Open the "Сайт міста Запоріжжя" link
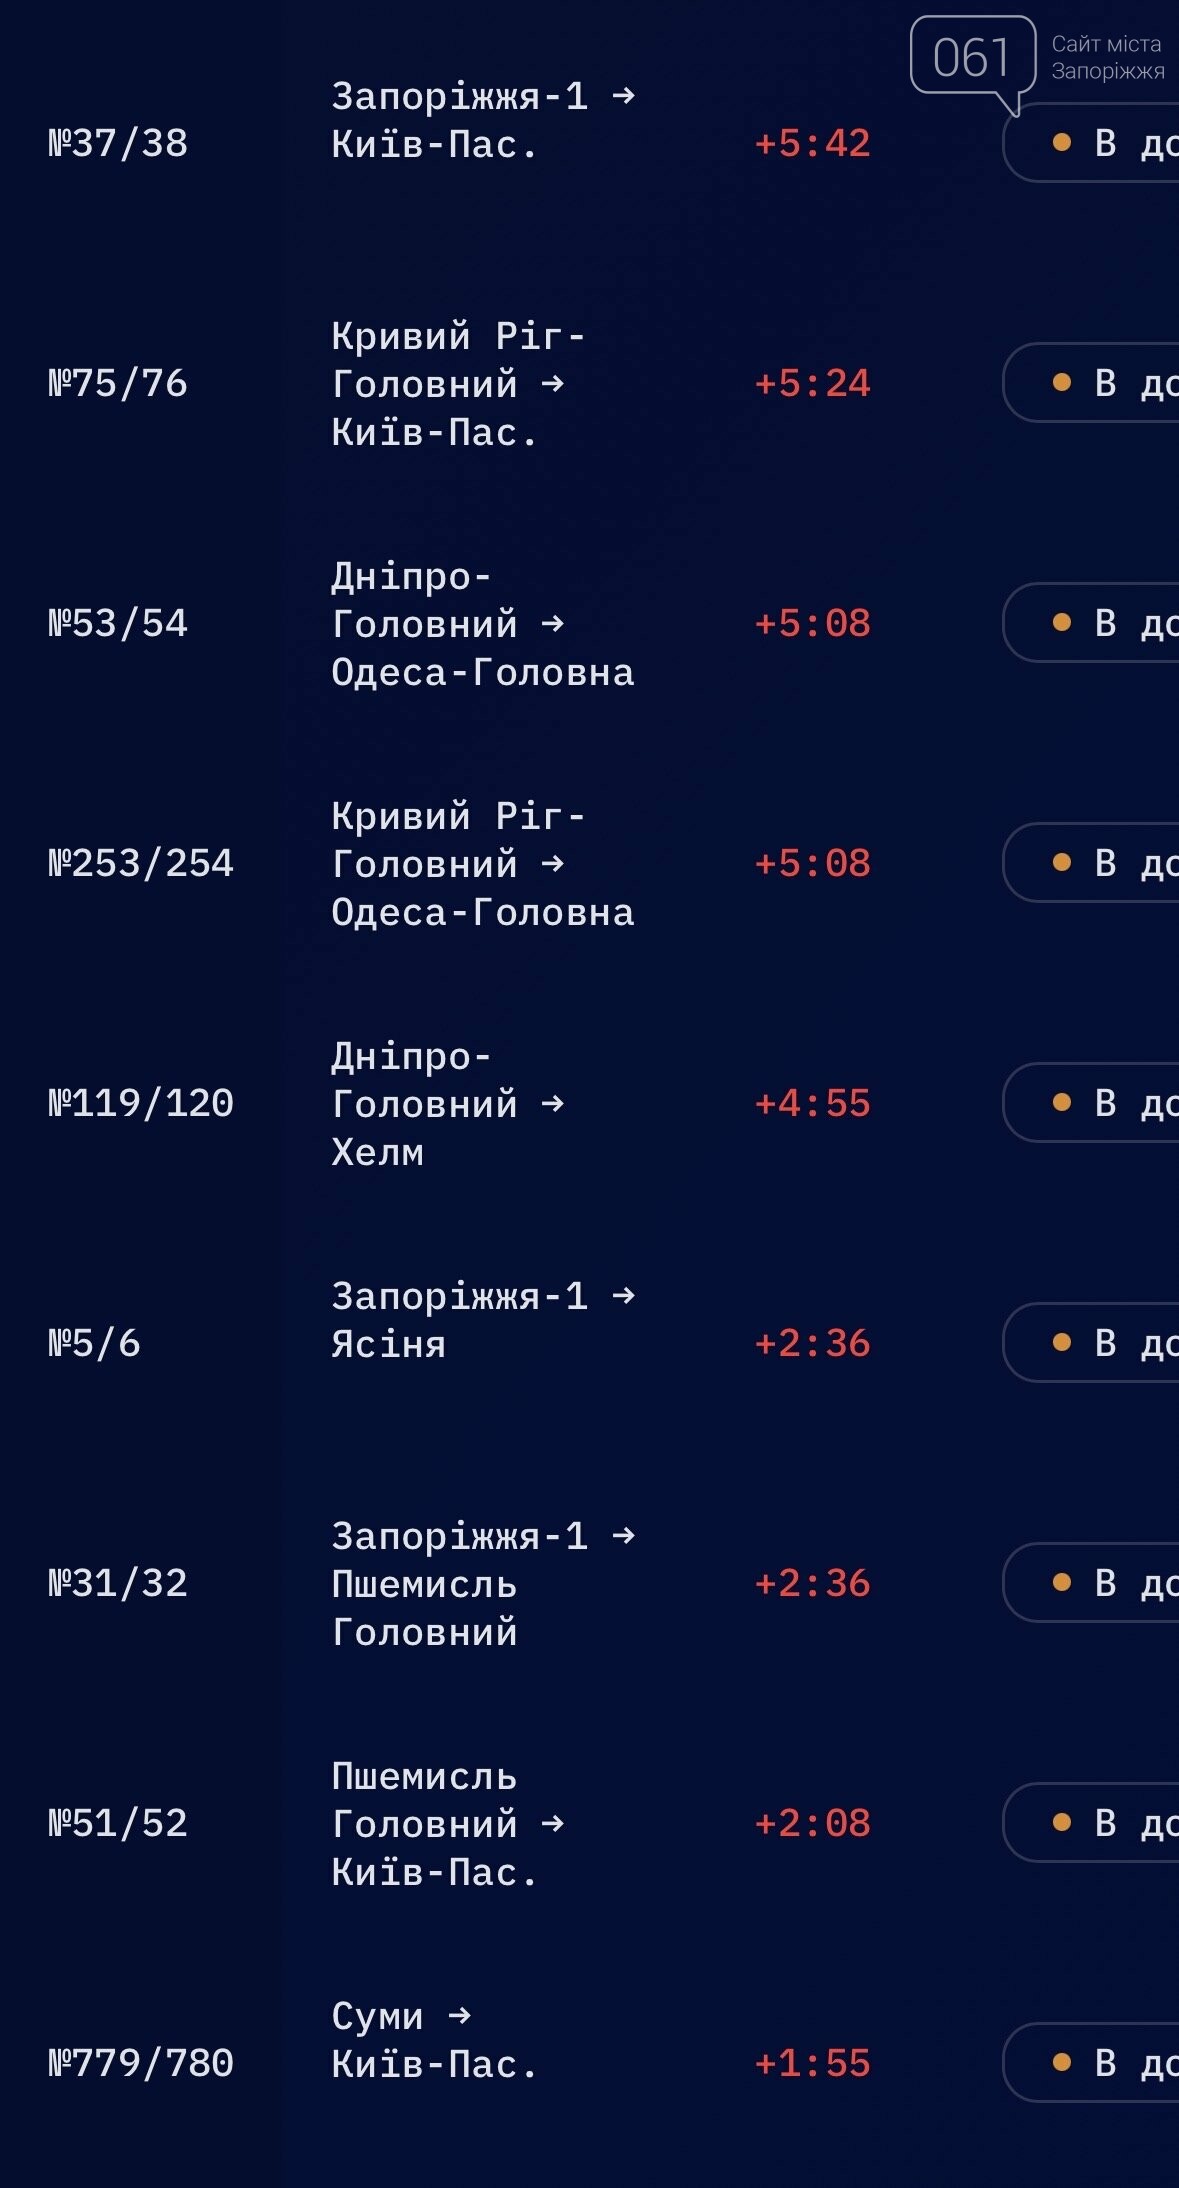This screenshot has height=2188, width=1179. 1107,57
